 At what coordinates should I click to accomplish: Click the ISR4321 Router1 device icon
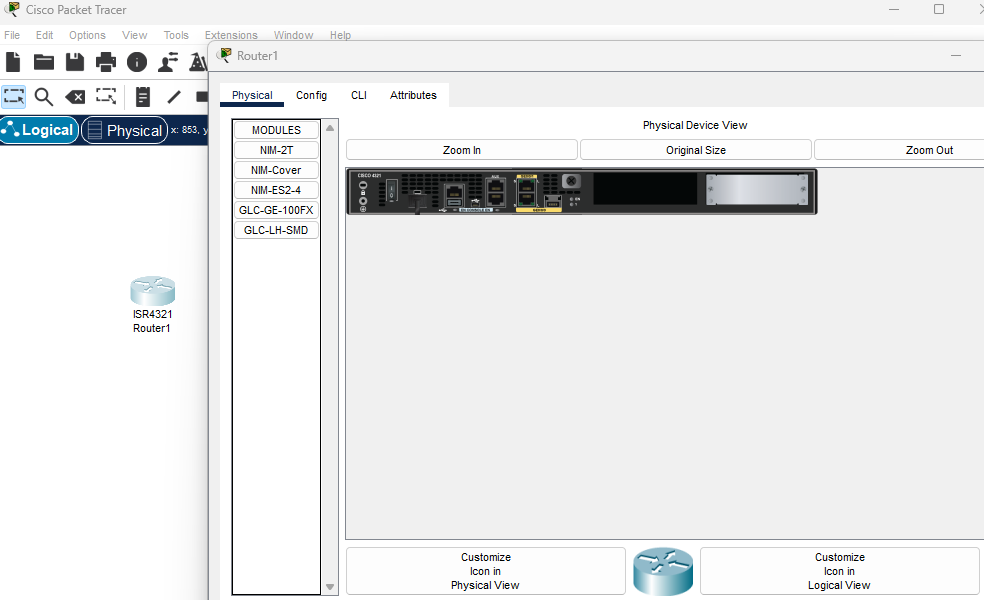(152, 291)
